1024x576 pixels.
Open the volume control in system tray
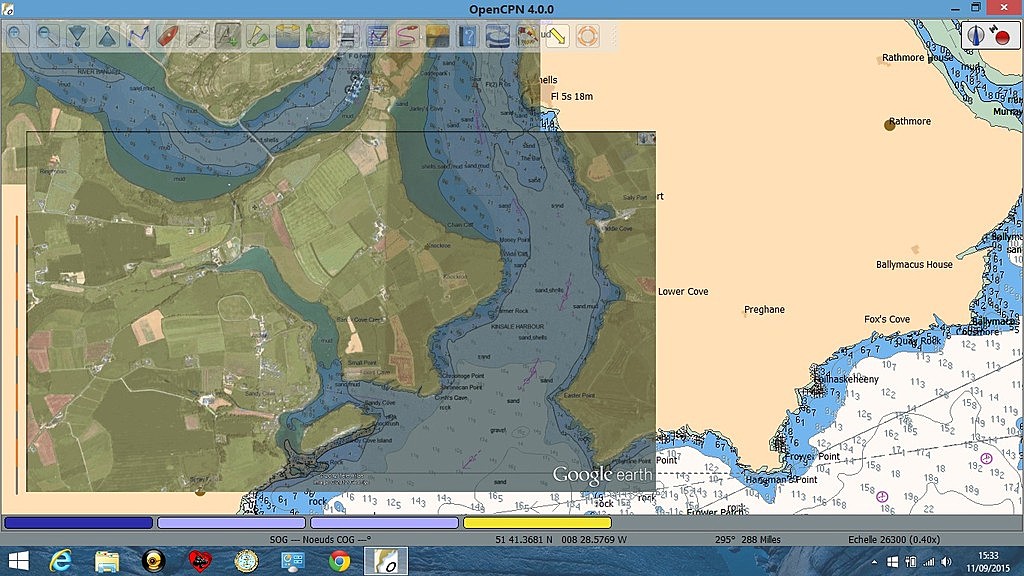click(947, 562)
